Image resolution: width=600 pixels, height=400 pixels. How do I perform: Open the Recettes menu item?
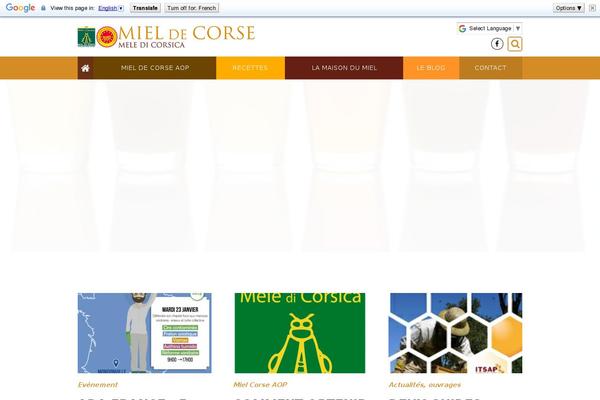250,68
